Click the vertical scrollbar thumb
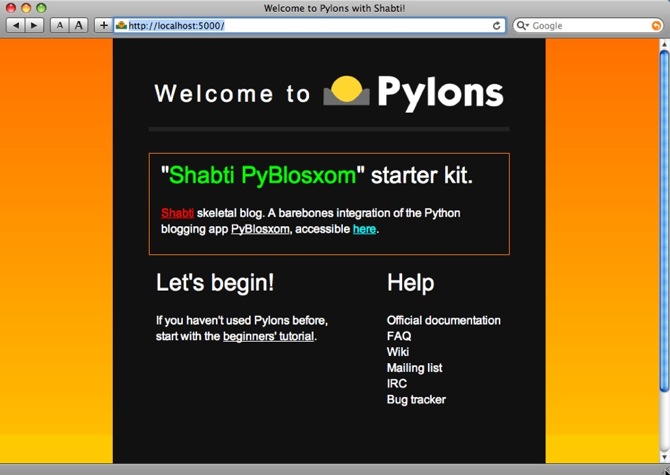Screen dimensions: 670x475 tap(664, 220)
